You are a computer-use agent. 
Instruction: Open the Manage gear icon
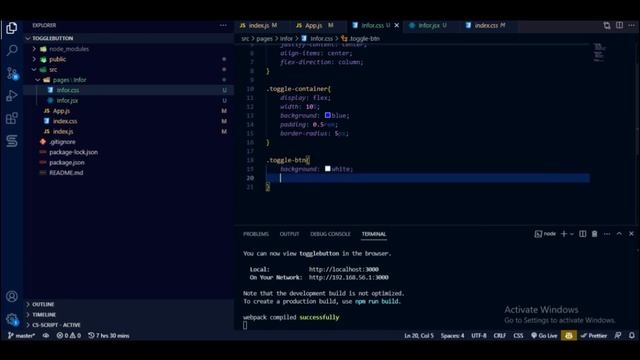(x=12, y=319)
